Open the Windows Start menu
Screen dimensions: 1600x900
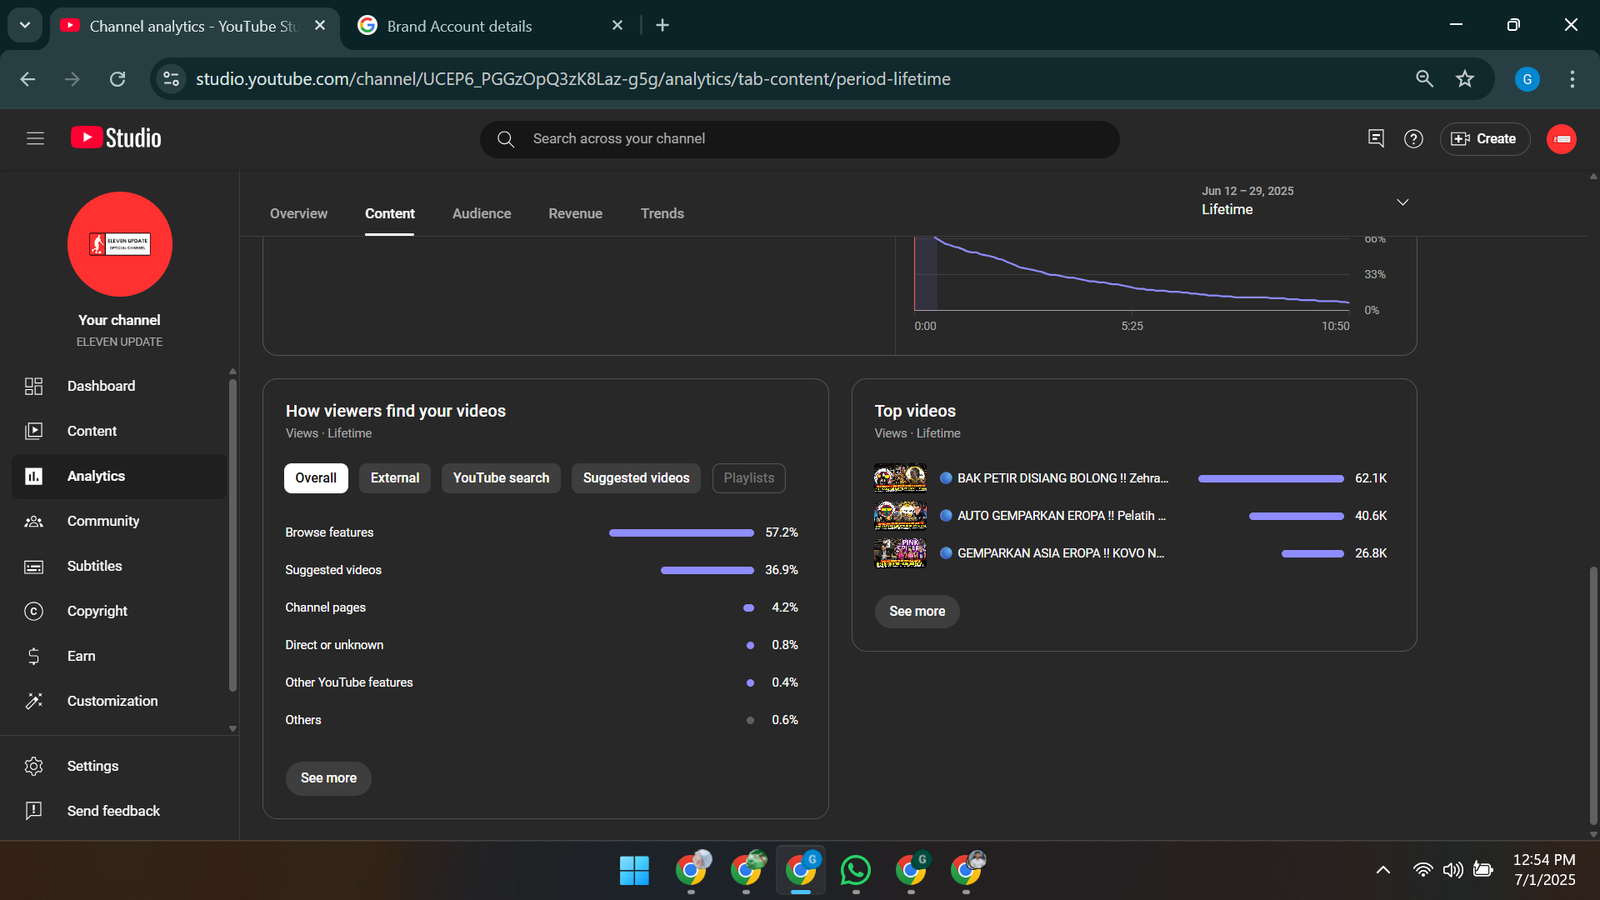coord(634,870)
